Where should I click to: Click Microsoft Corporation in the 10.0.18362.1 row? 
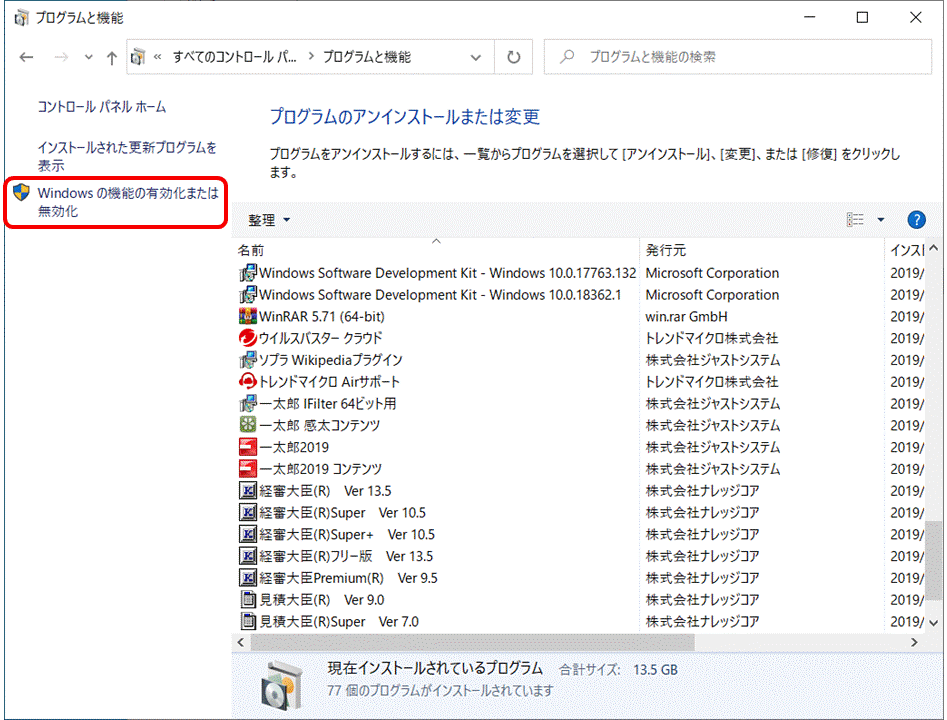712,295
